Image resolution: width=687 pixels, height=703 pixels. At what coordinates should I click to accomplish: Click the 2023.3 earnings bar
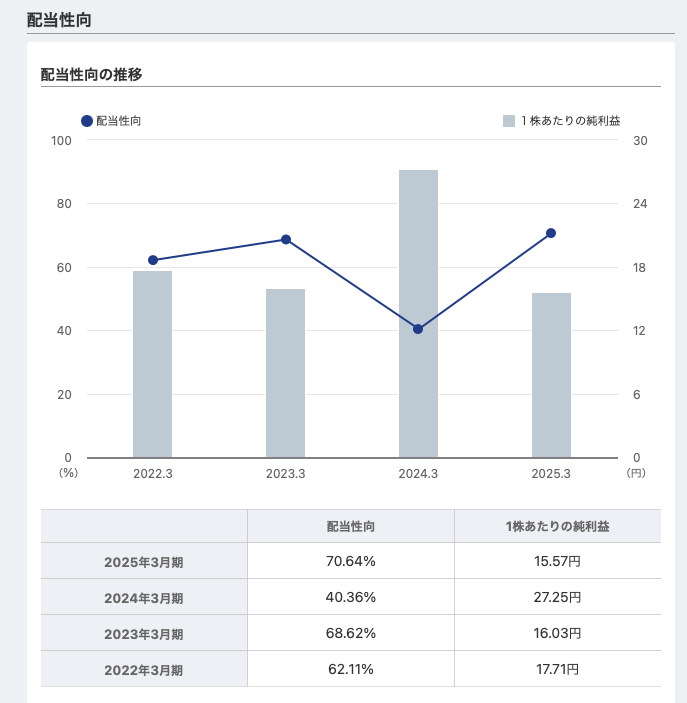point(285,373)
